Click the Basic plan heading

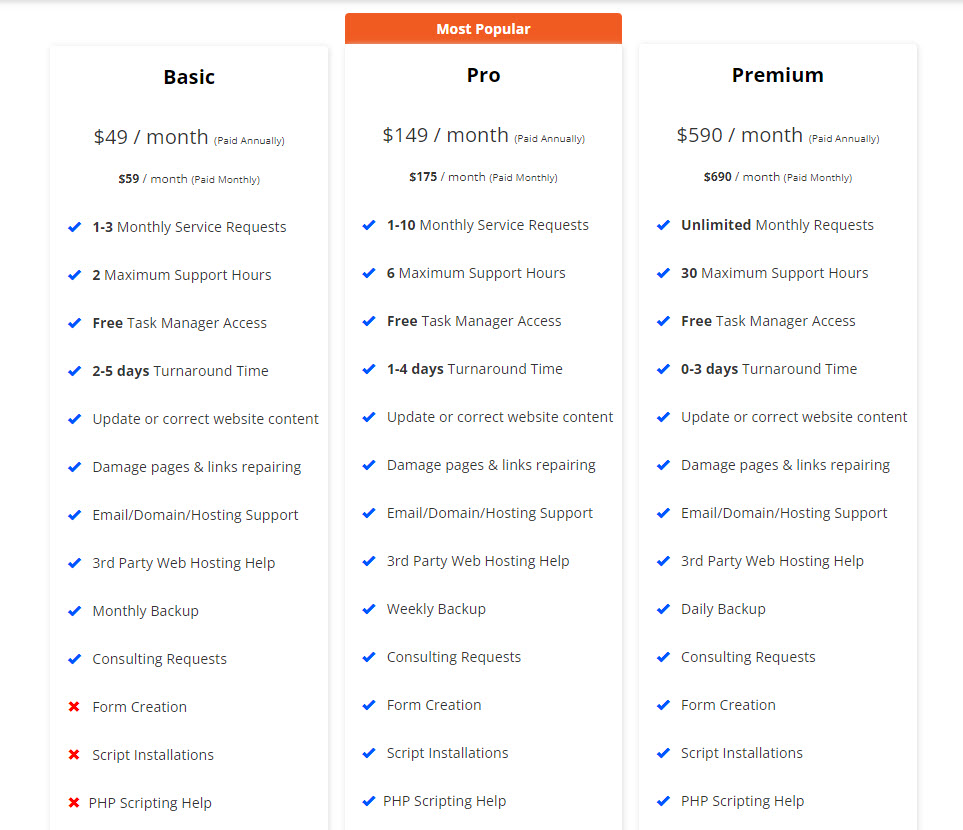(189, 77)
